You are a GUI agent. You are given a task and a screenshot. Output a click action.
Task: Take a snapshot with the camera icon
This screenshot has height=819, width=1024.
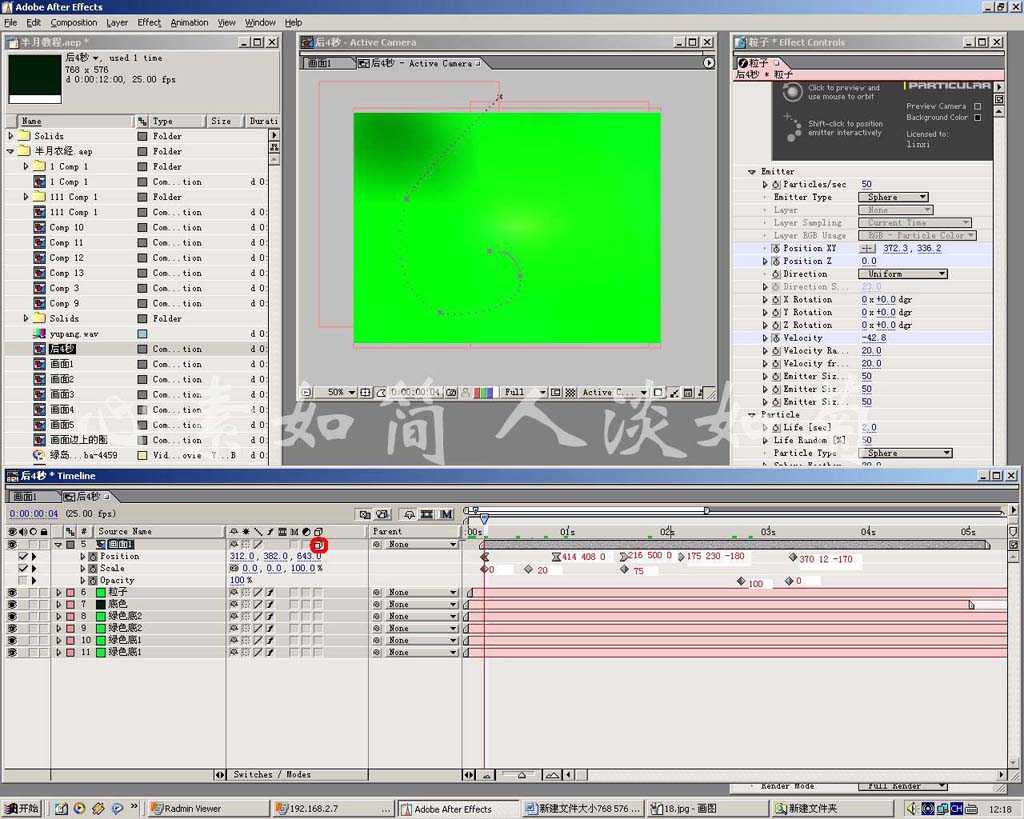pos(451,393)
